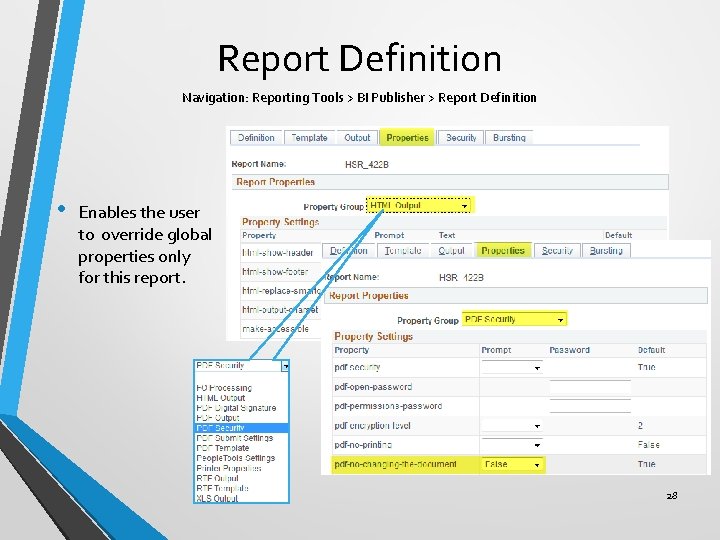The width and height of the screenshot is (720, 540).
Task: Click the Default value False for pdf-no-printing
Action: 648,445
